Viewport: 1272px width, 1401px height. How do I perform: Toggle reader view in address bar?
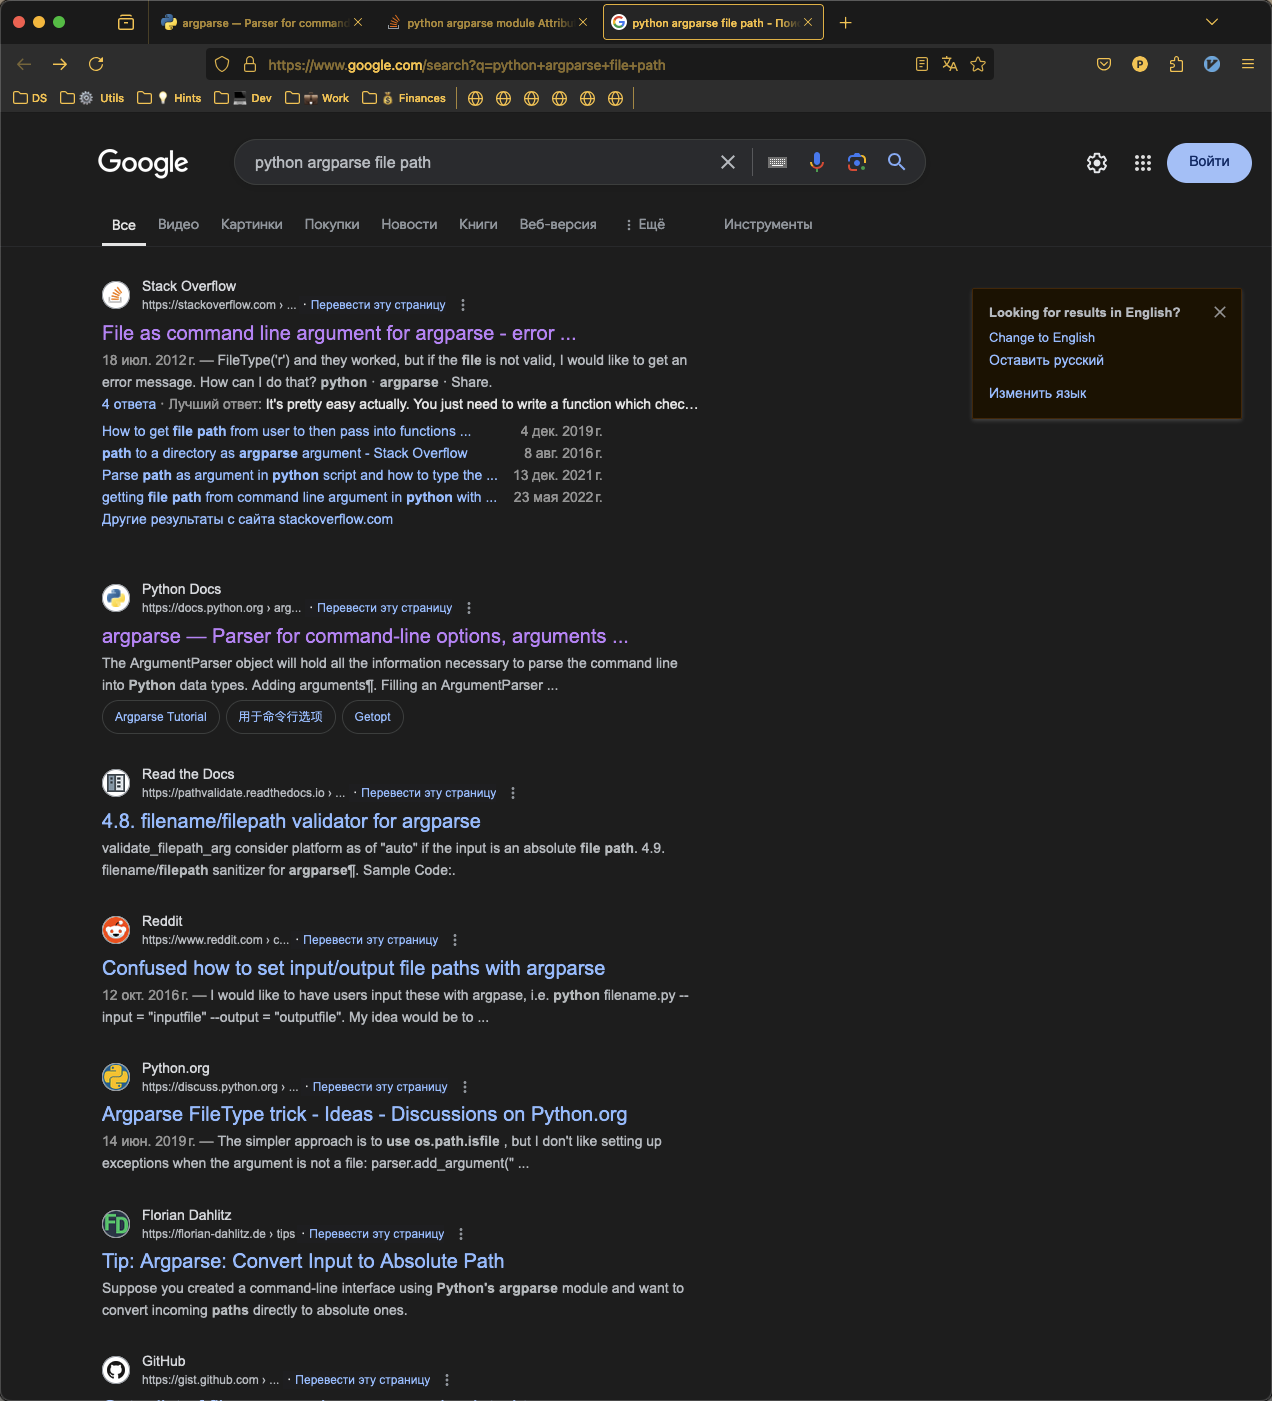pos(922,64)
